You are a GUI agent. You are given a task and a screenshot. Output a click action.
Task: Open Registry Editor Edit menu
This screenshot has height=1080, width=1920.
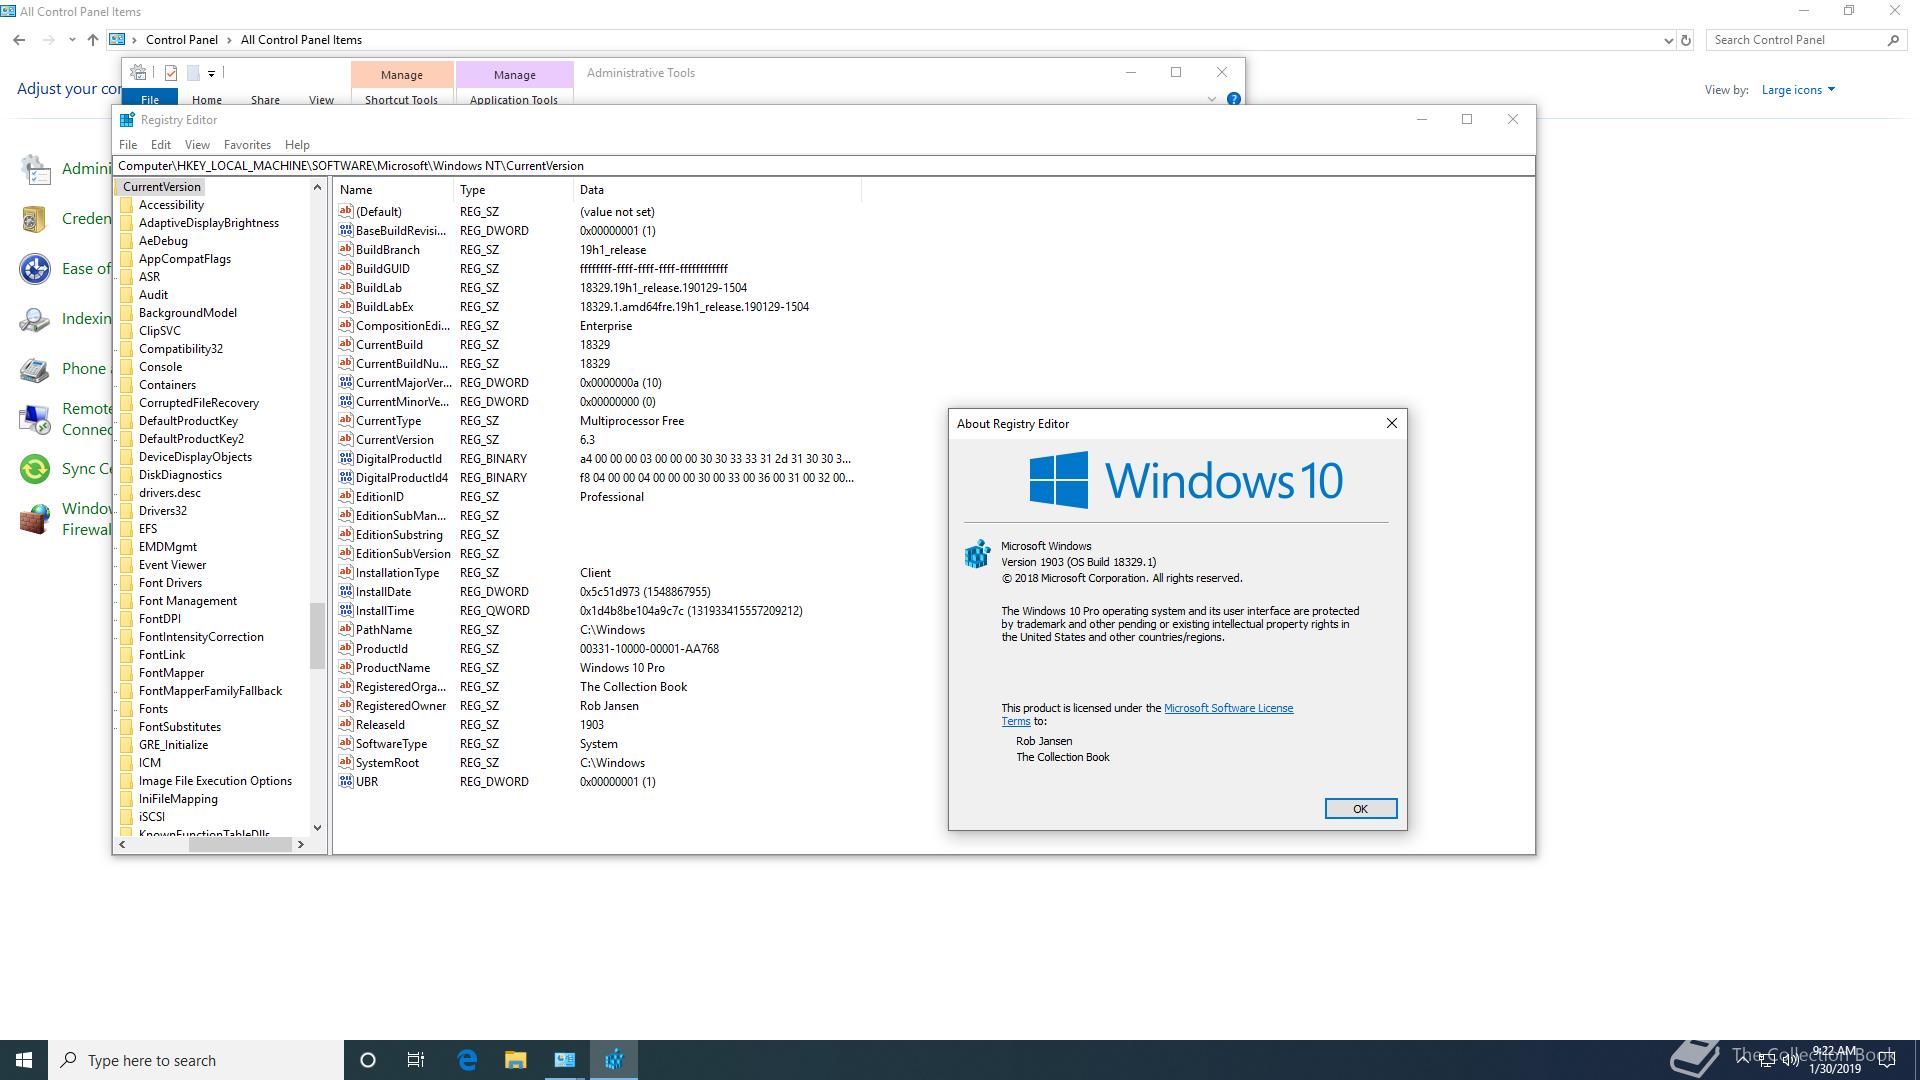(161, 144)
